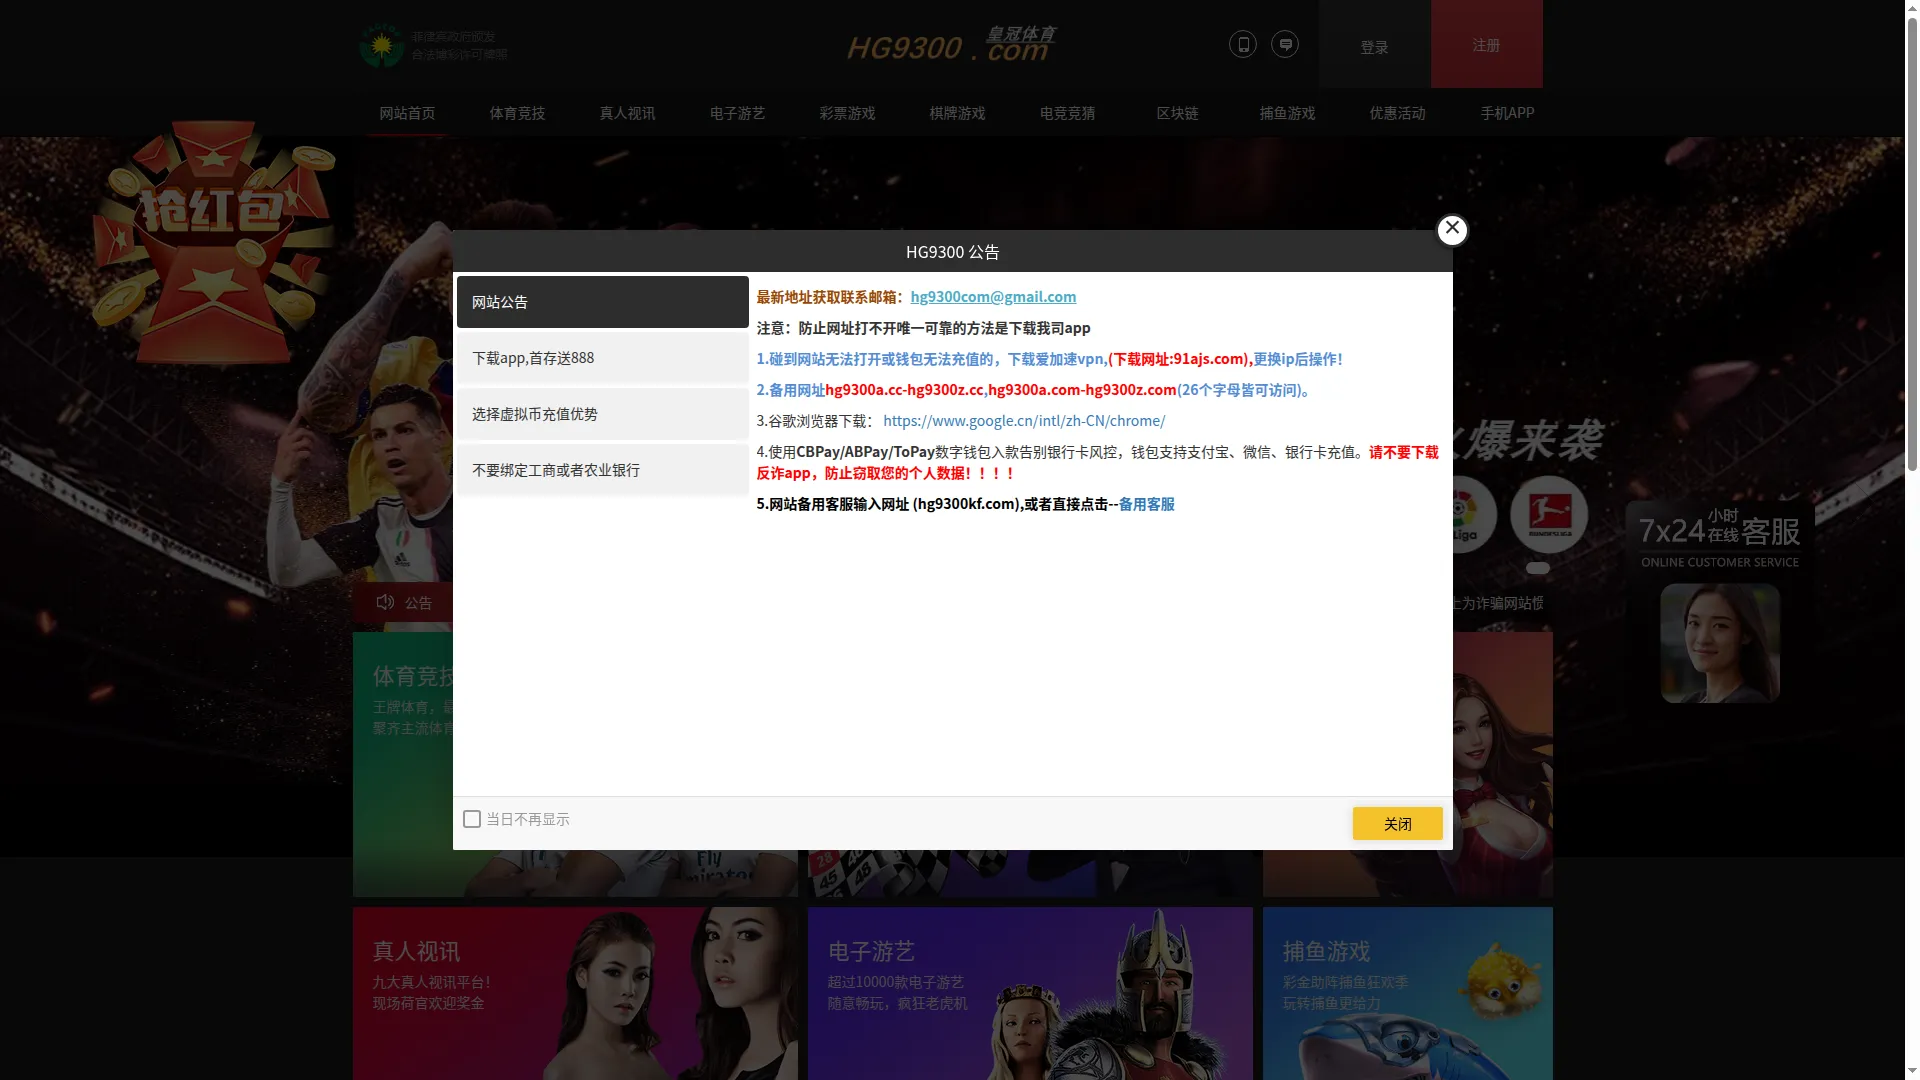The width and height of the screenshot is (1920, 1080).
Task: Open the HG9300.com site logo
Action: point(951,44)
